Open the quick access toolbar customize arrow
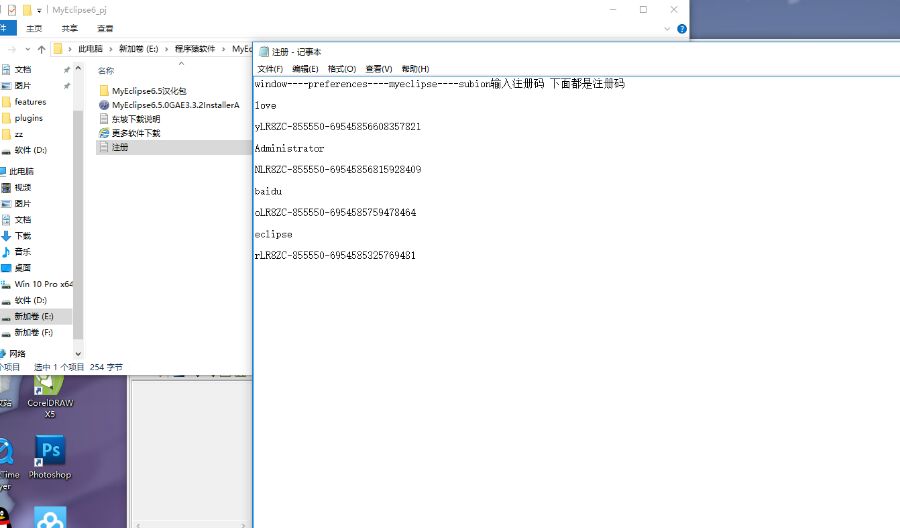The image size is (900, 528). coord(39,10)
